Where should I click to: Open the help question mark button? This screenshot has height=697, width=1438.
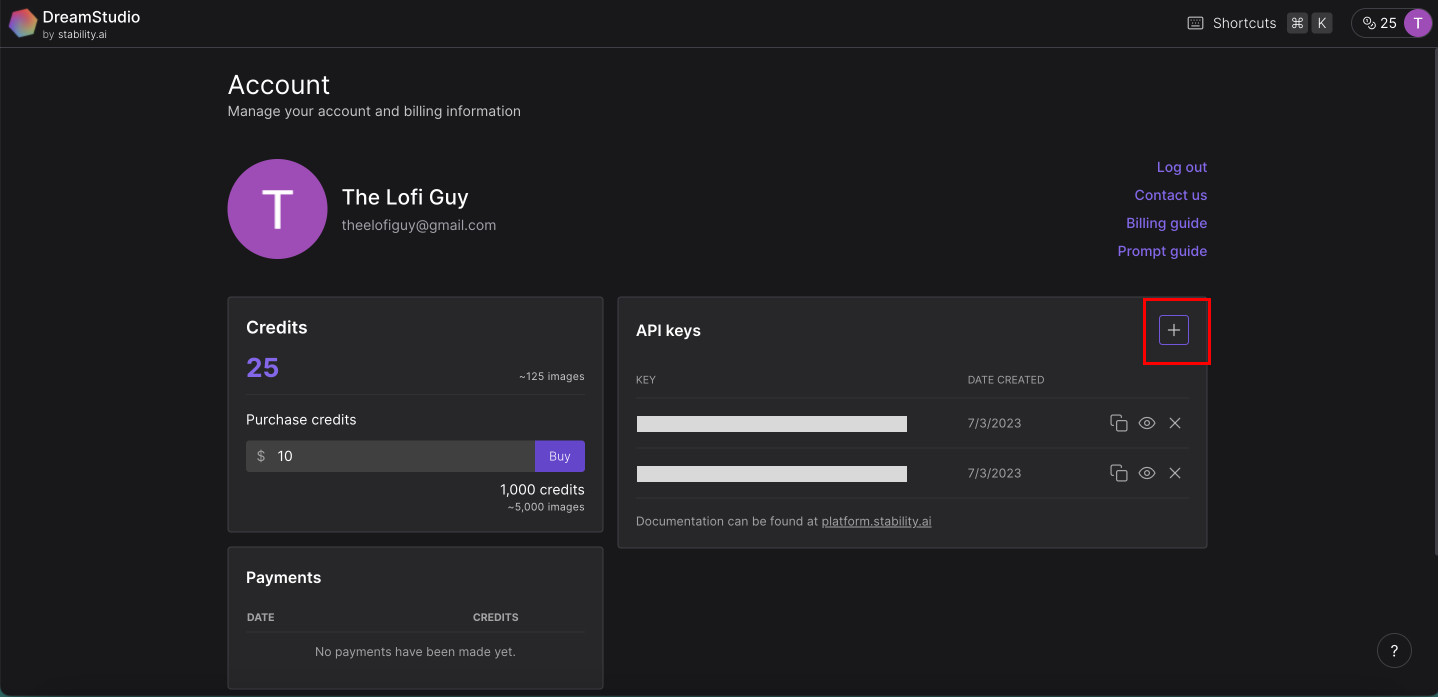coord(1394,650)
